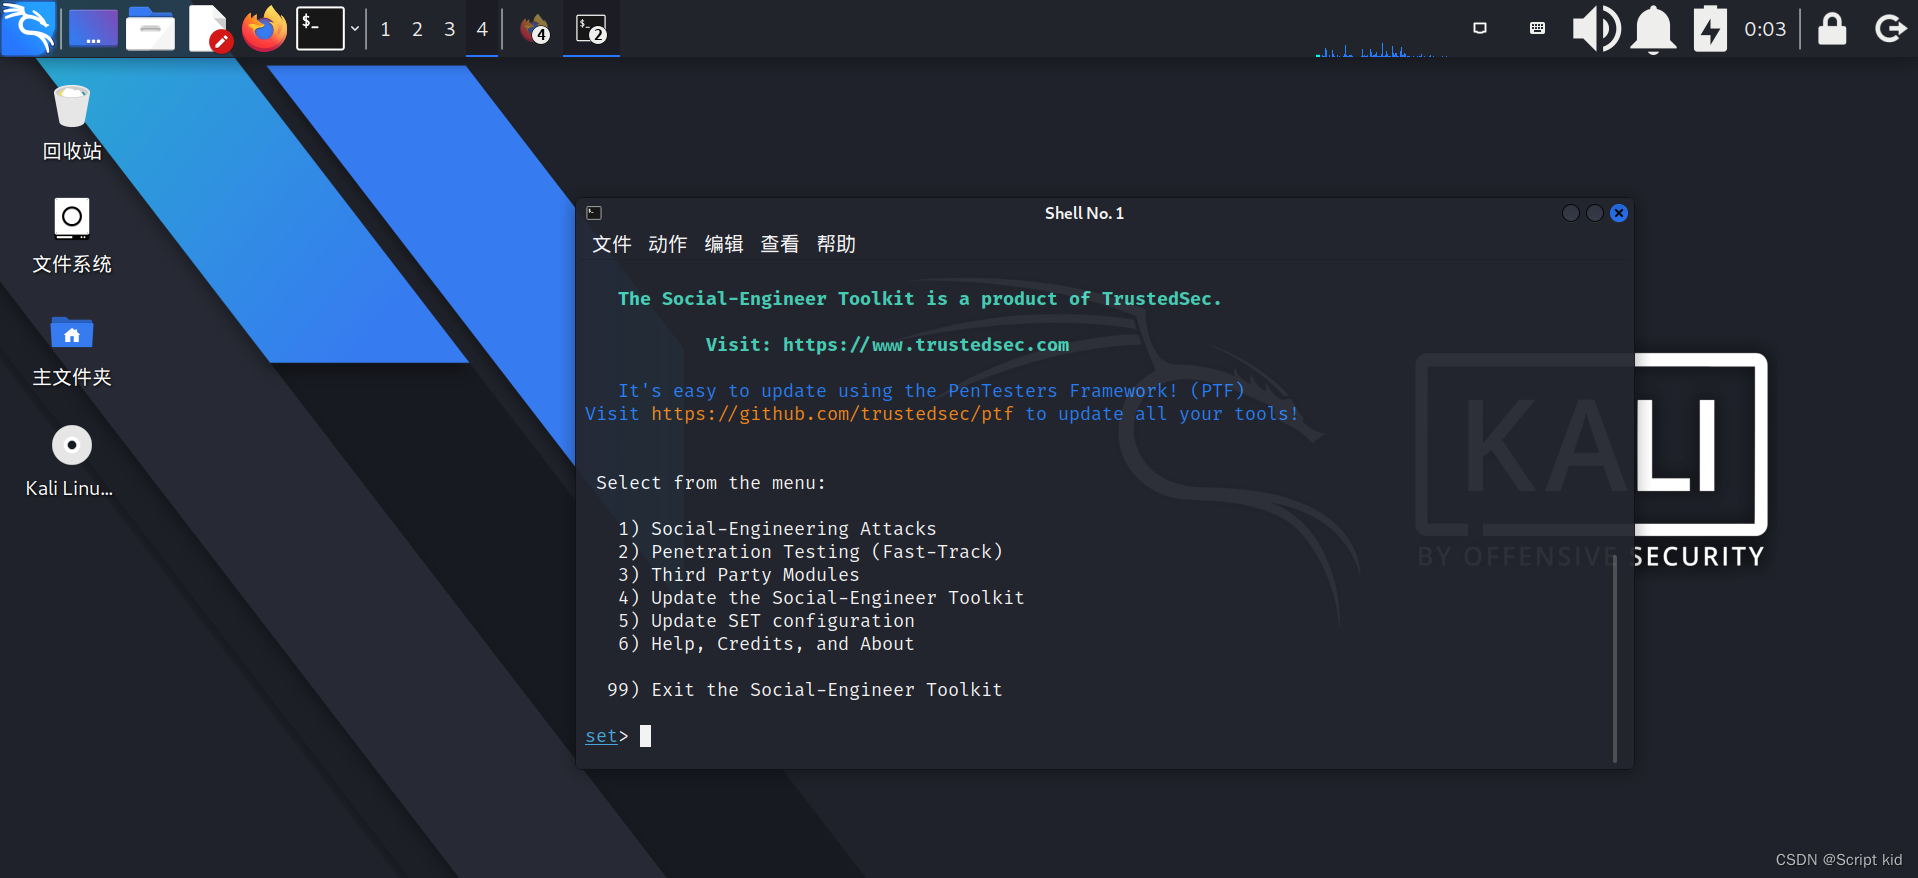Click 'Update the Social-Engineer Toolkit' line
This screenshot has width=1918, height=878.
tap(821, 598)
